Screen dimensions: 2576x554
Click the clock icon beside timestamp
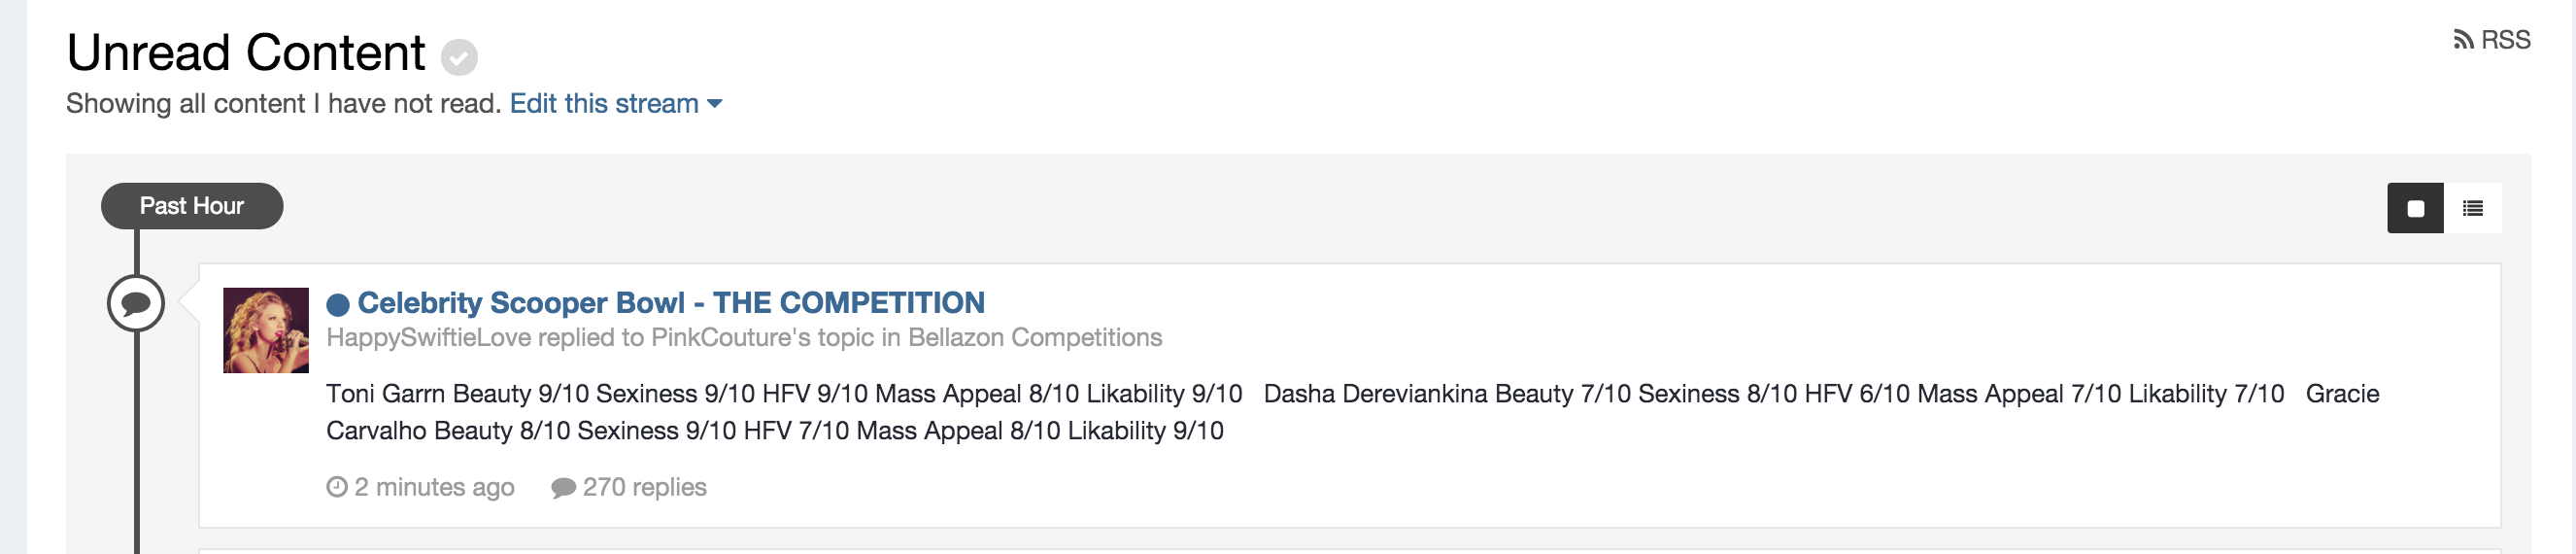coord(337,487)
